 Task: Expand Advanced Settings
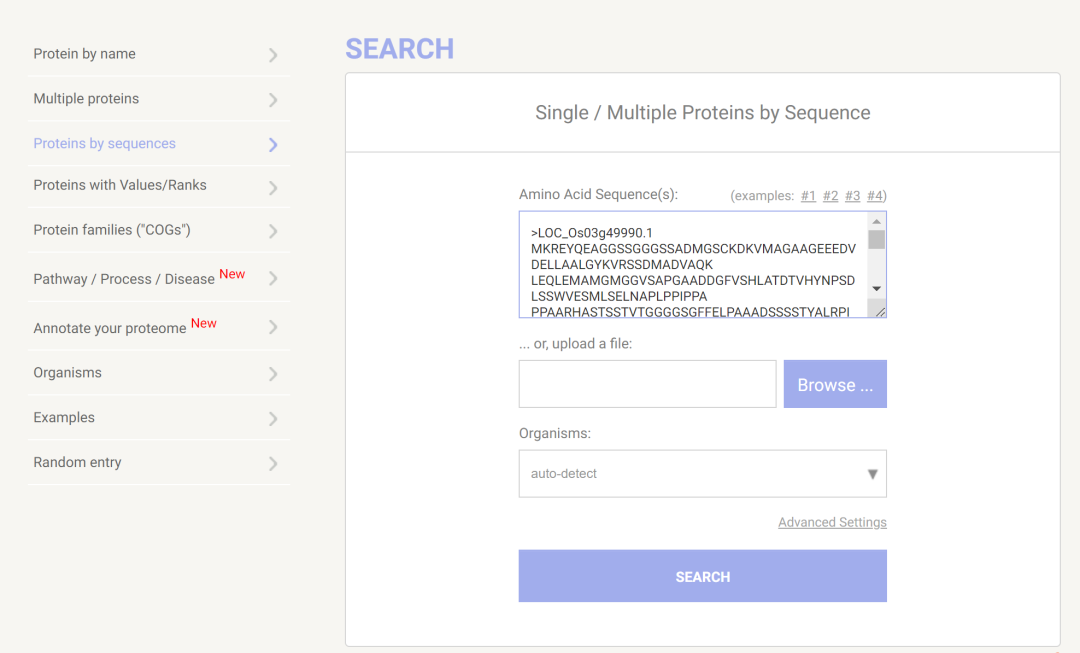[832, 522]
